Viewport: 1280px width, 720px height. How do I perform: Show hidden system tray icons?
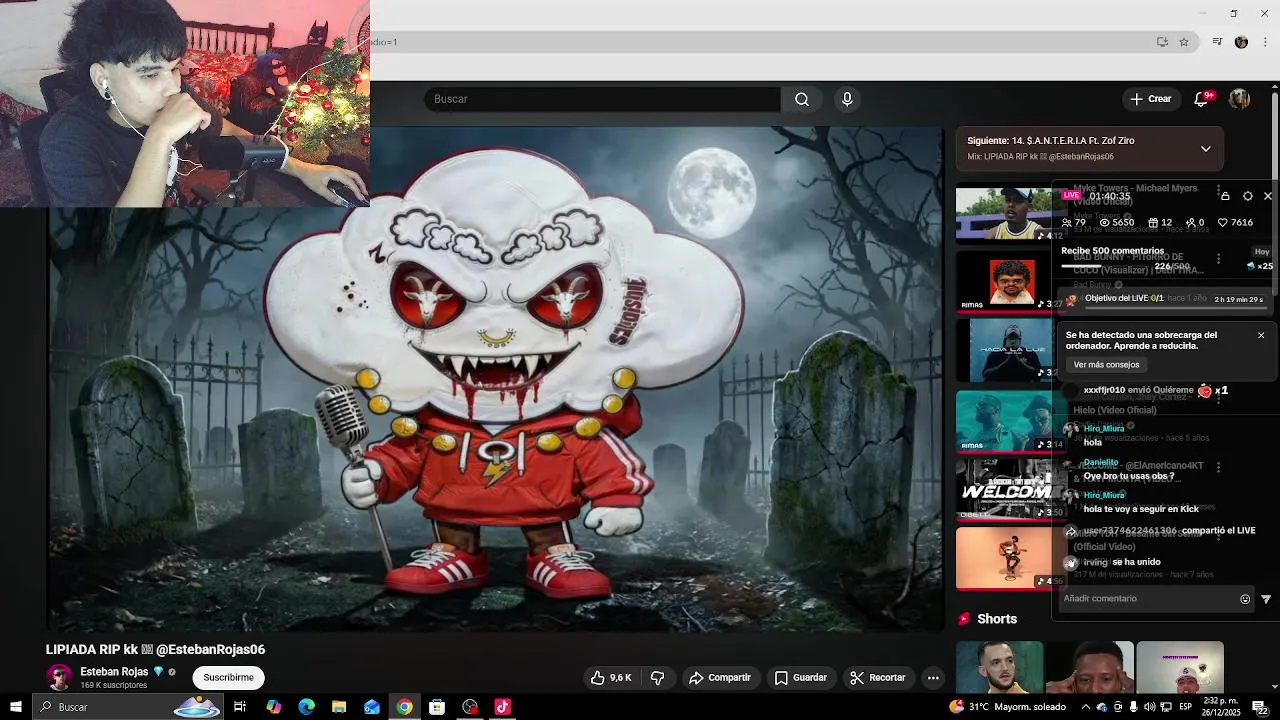(1086, 707)
